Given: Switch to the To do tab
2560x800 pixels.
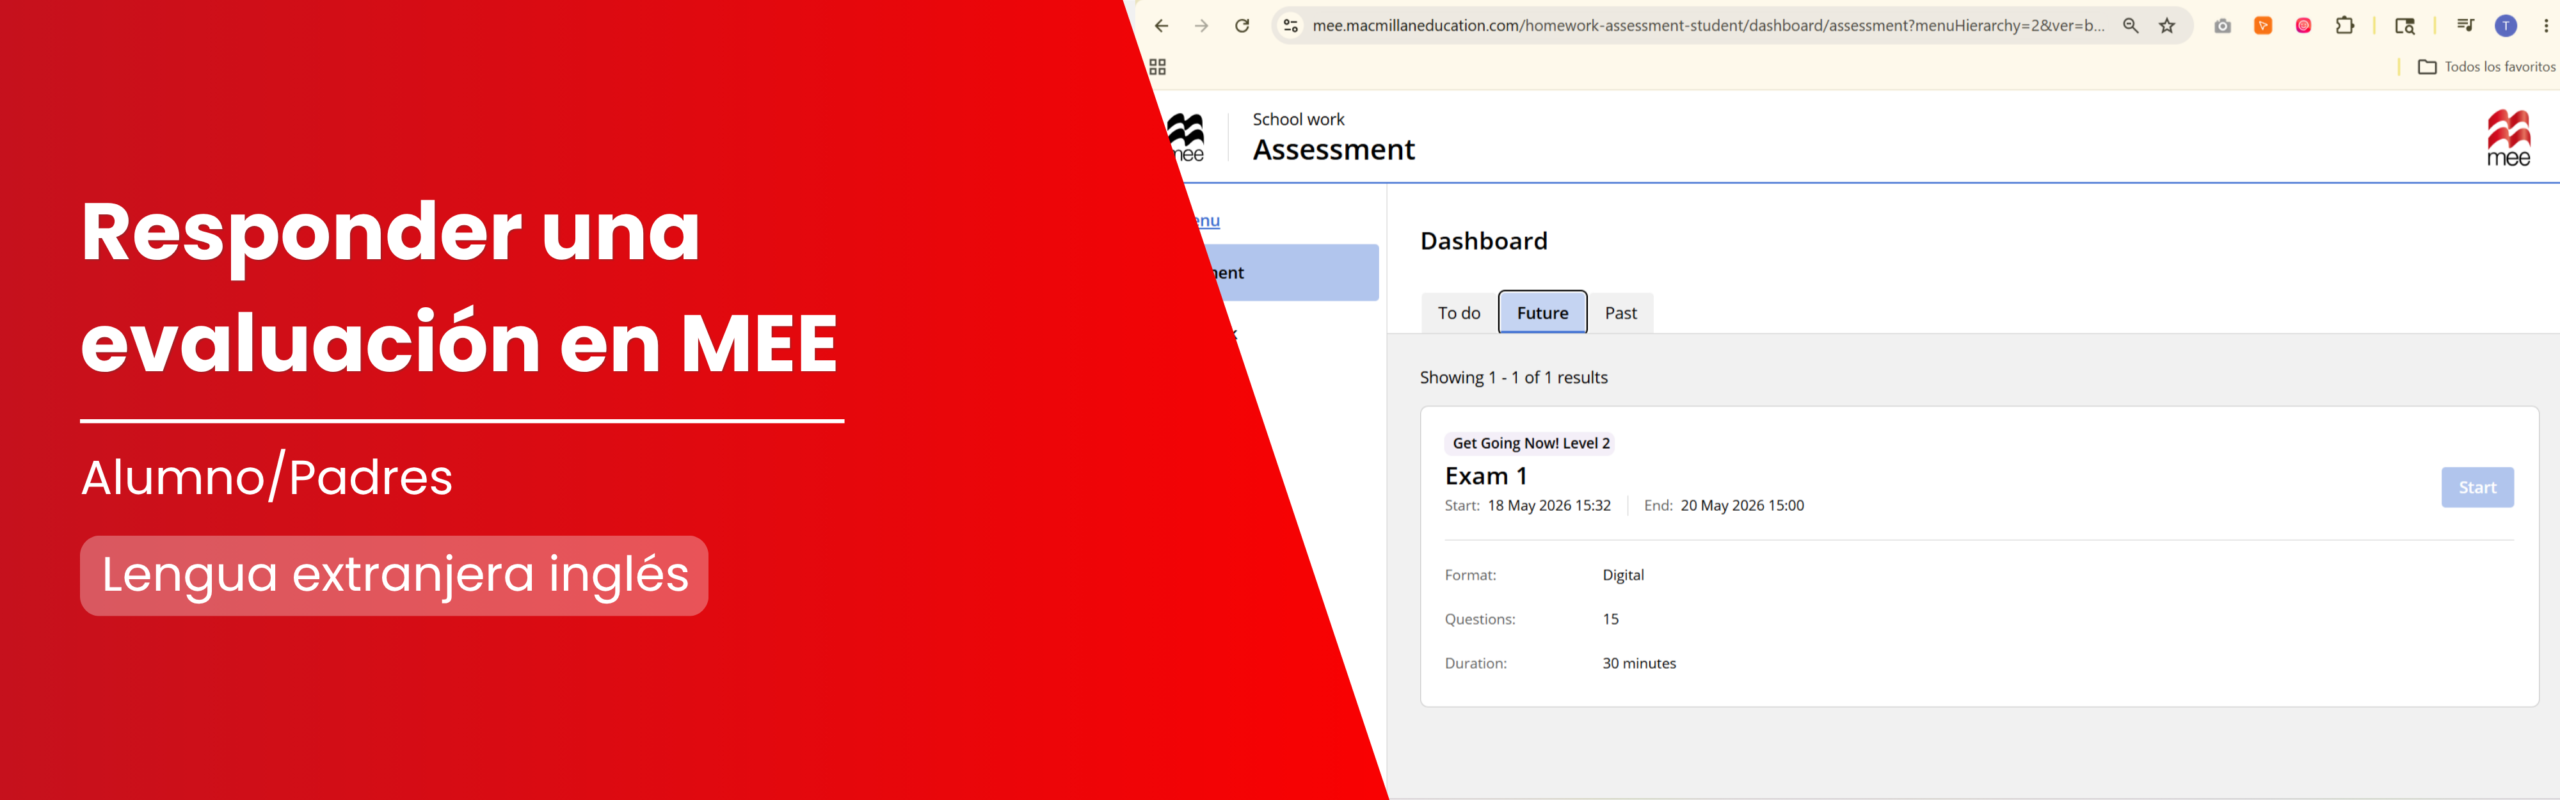Looking at the screenshot, I should (x=1459, y=313).
